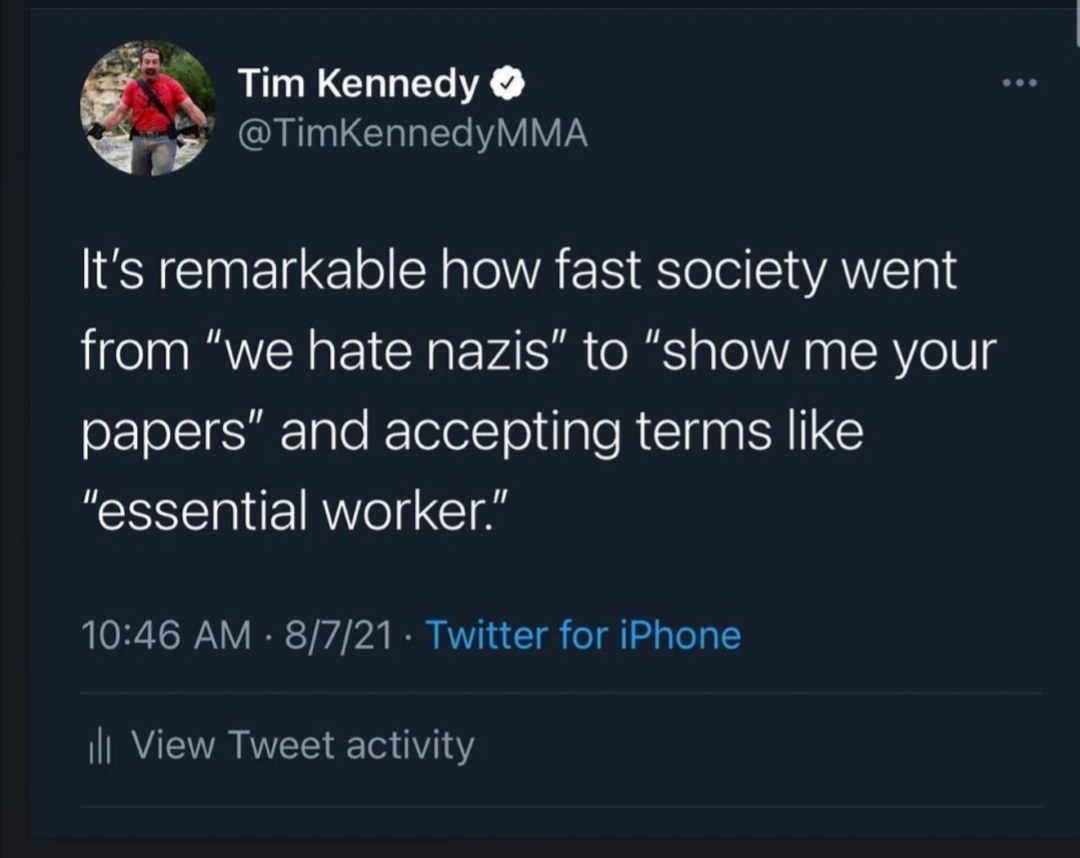The image size is (1080, 858).
Task: Click the blue verified checkmark badge
Action: [508, 86]
